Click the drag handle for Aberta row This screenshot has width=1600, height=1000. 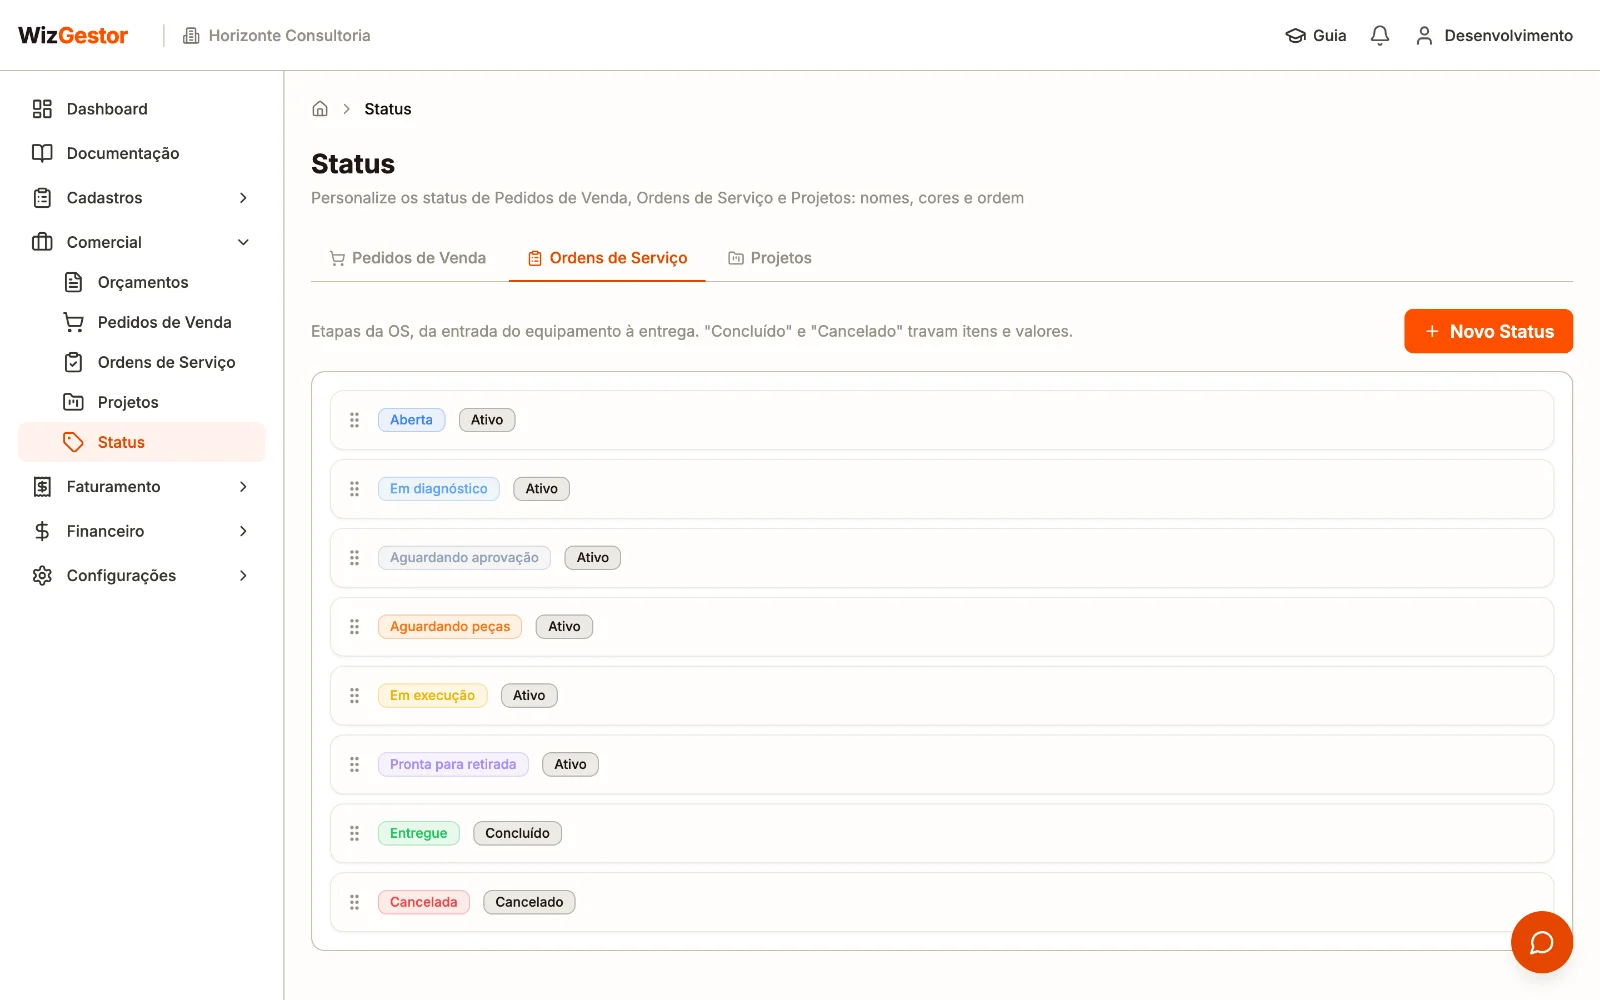pos(354,420)
